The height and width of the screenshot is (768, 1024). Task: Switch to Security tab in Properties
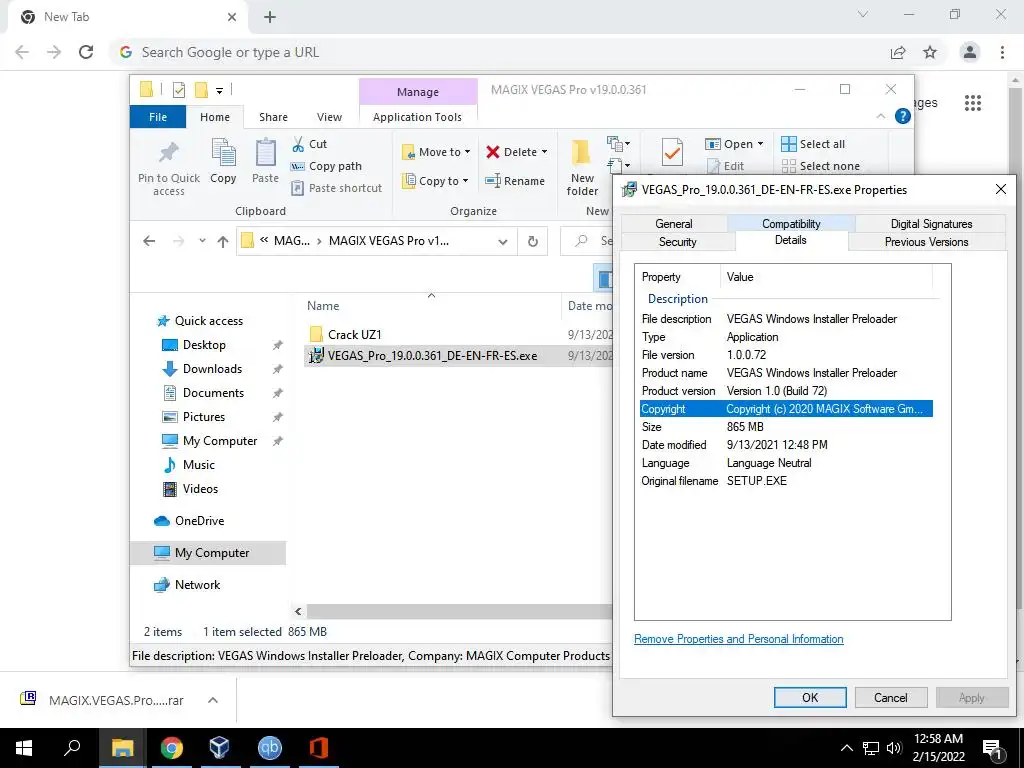(677, 242)
